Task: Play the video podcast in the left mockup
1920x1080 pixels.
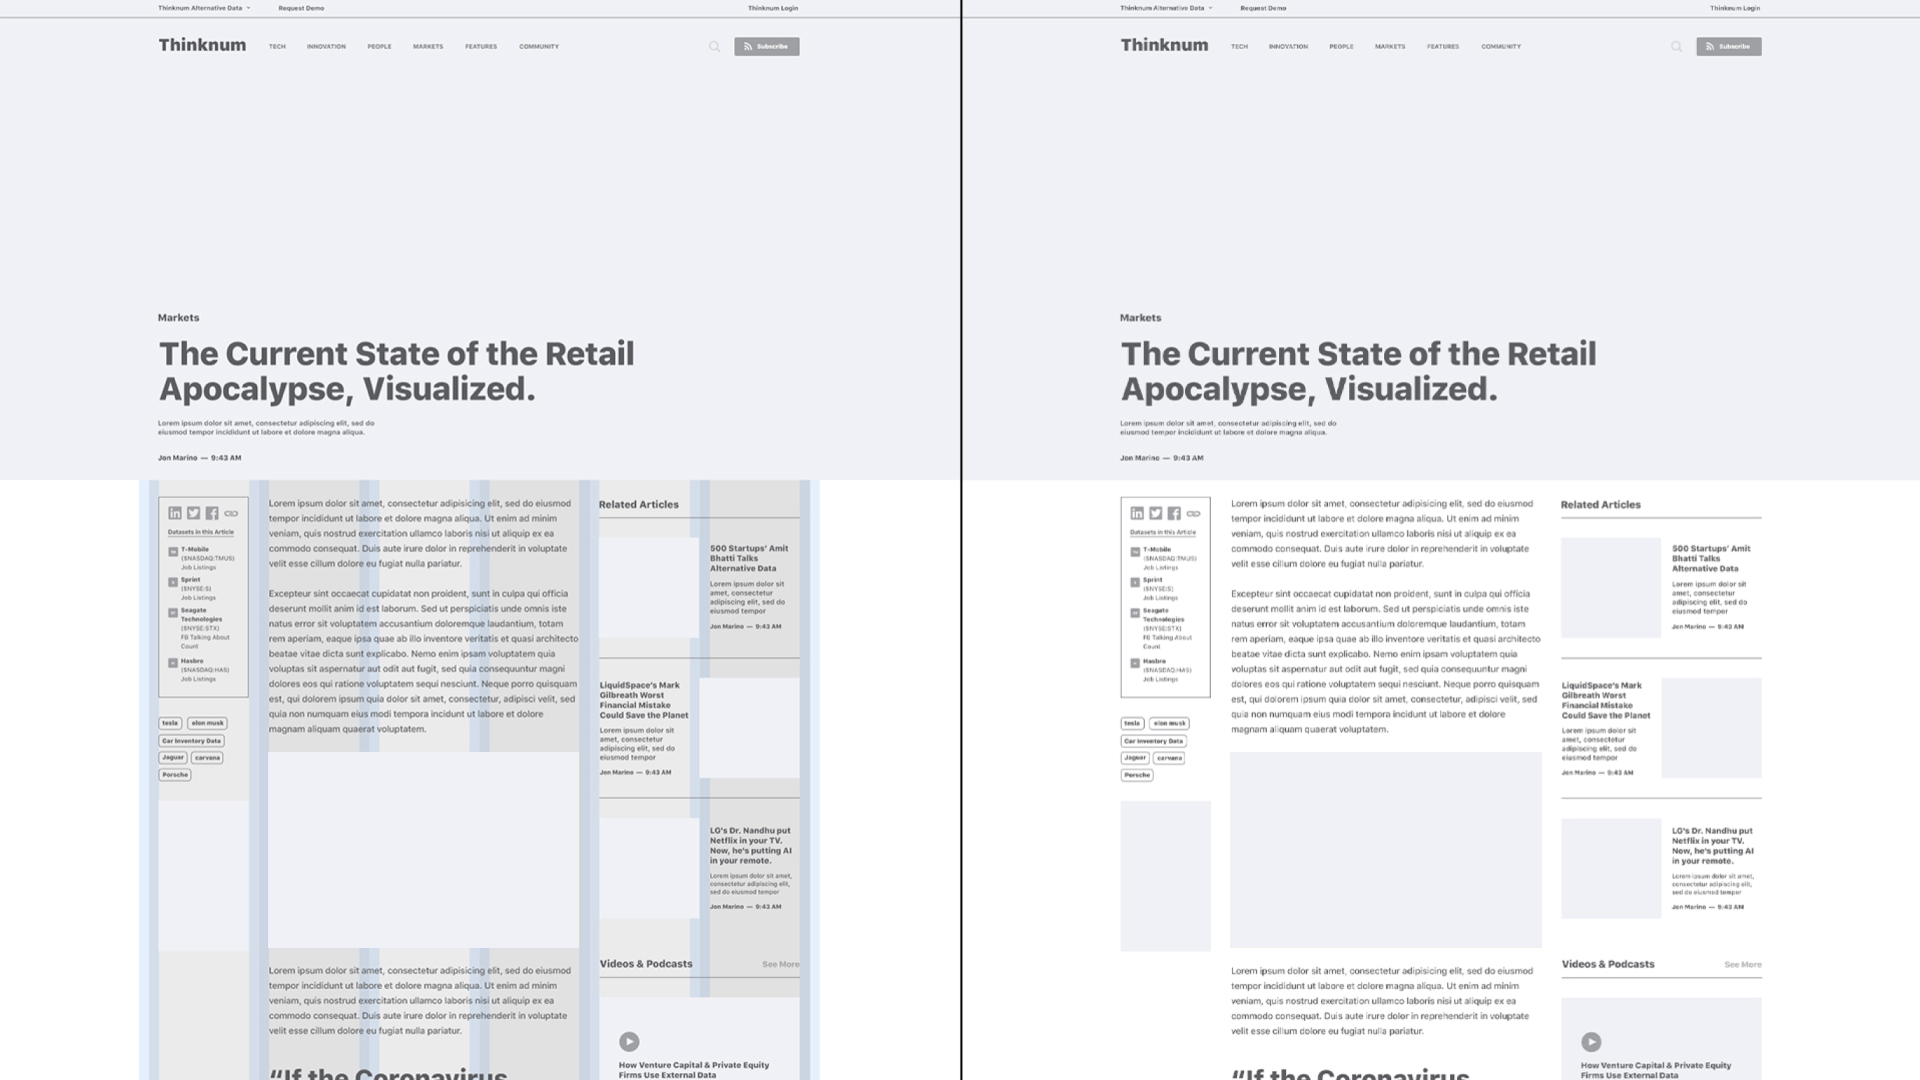Action: 629,1041
